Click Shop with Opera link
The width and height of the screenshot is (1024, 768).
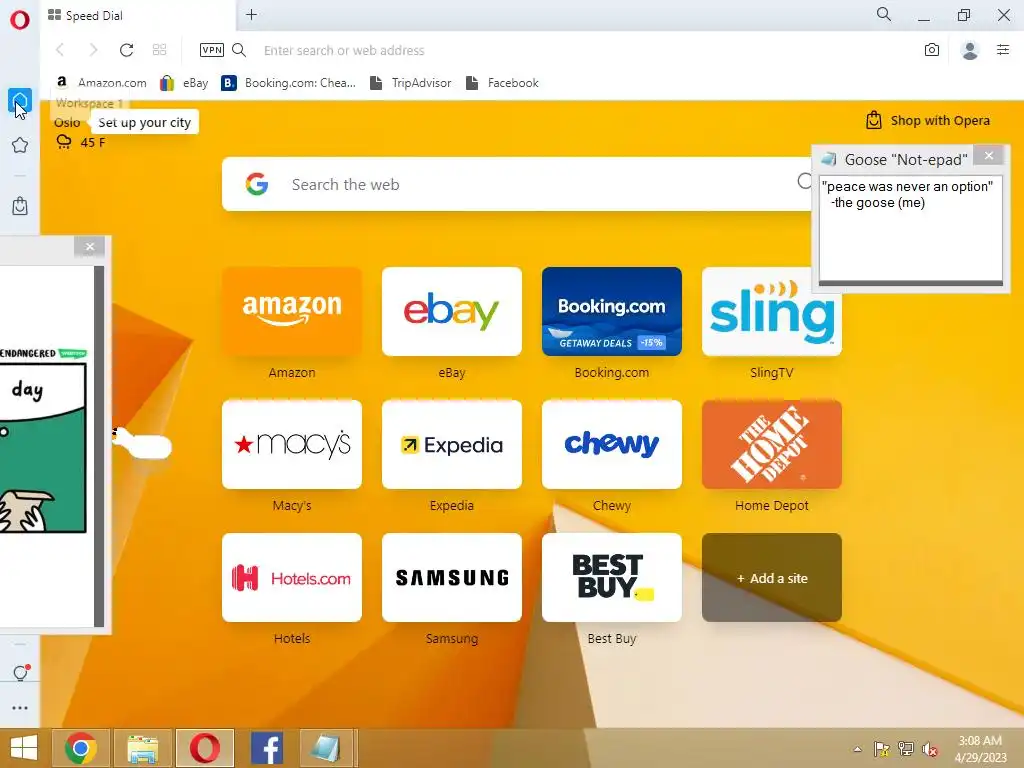point(928,120)
